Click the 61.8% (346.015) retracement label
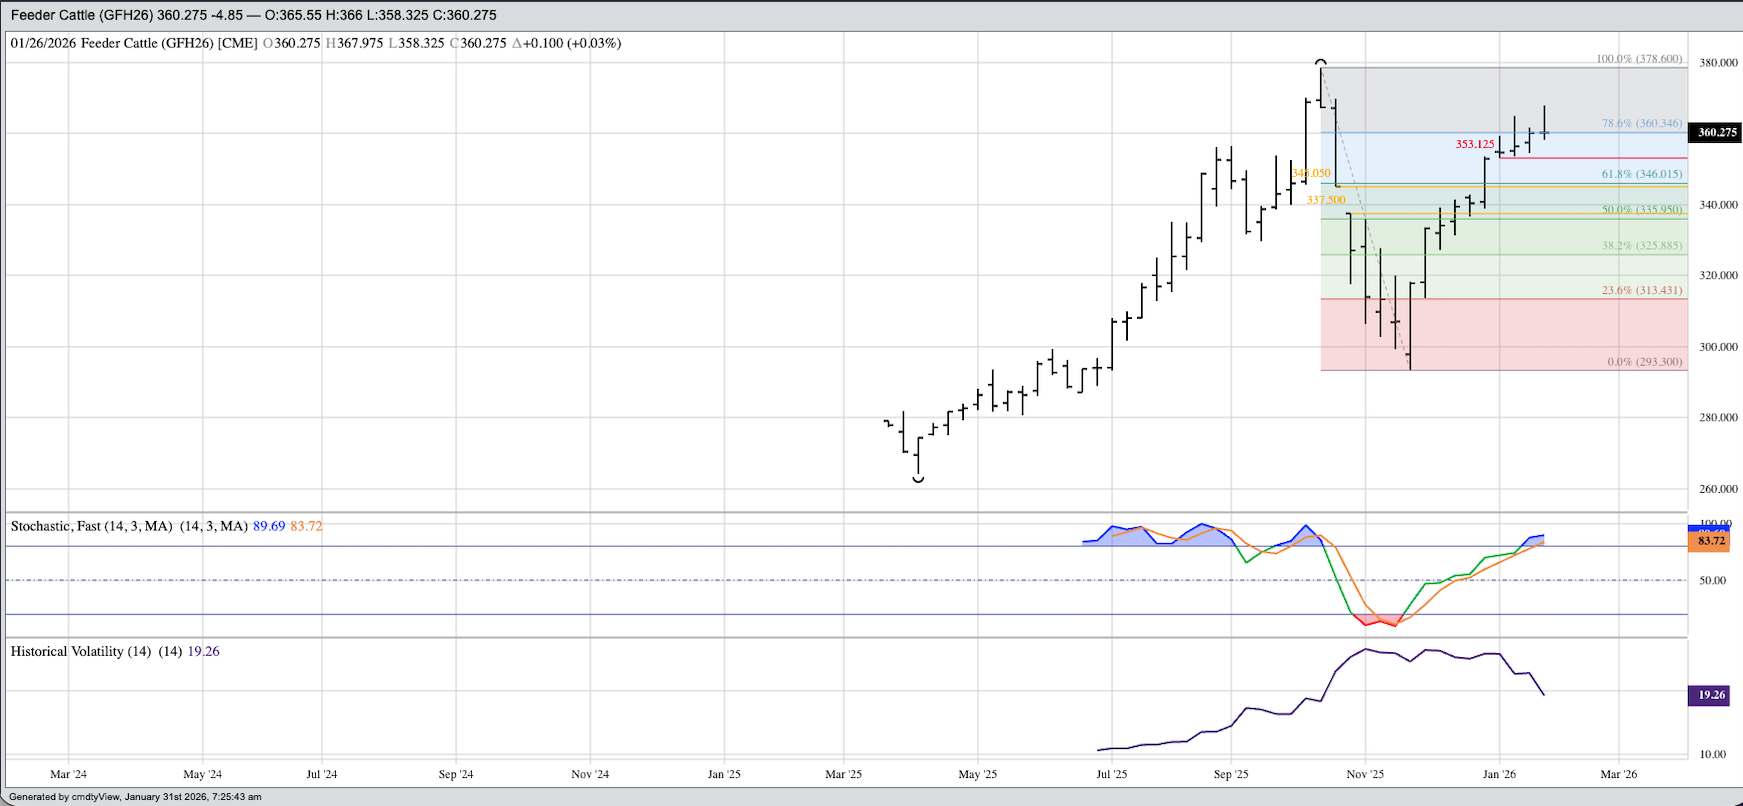Screen dimensions: 1743x806 tap(1641, 174)
